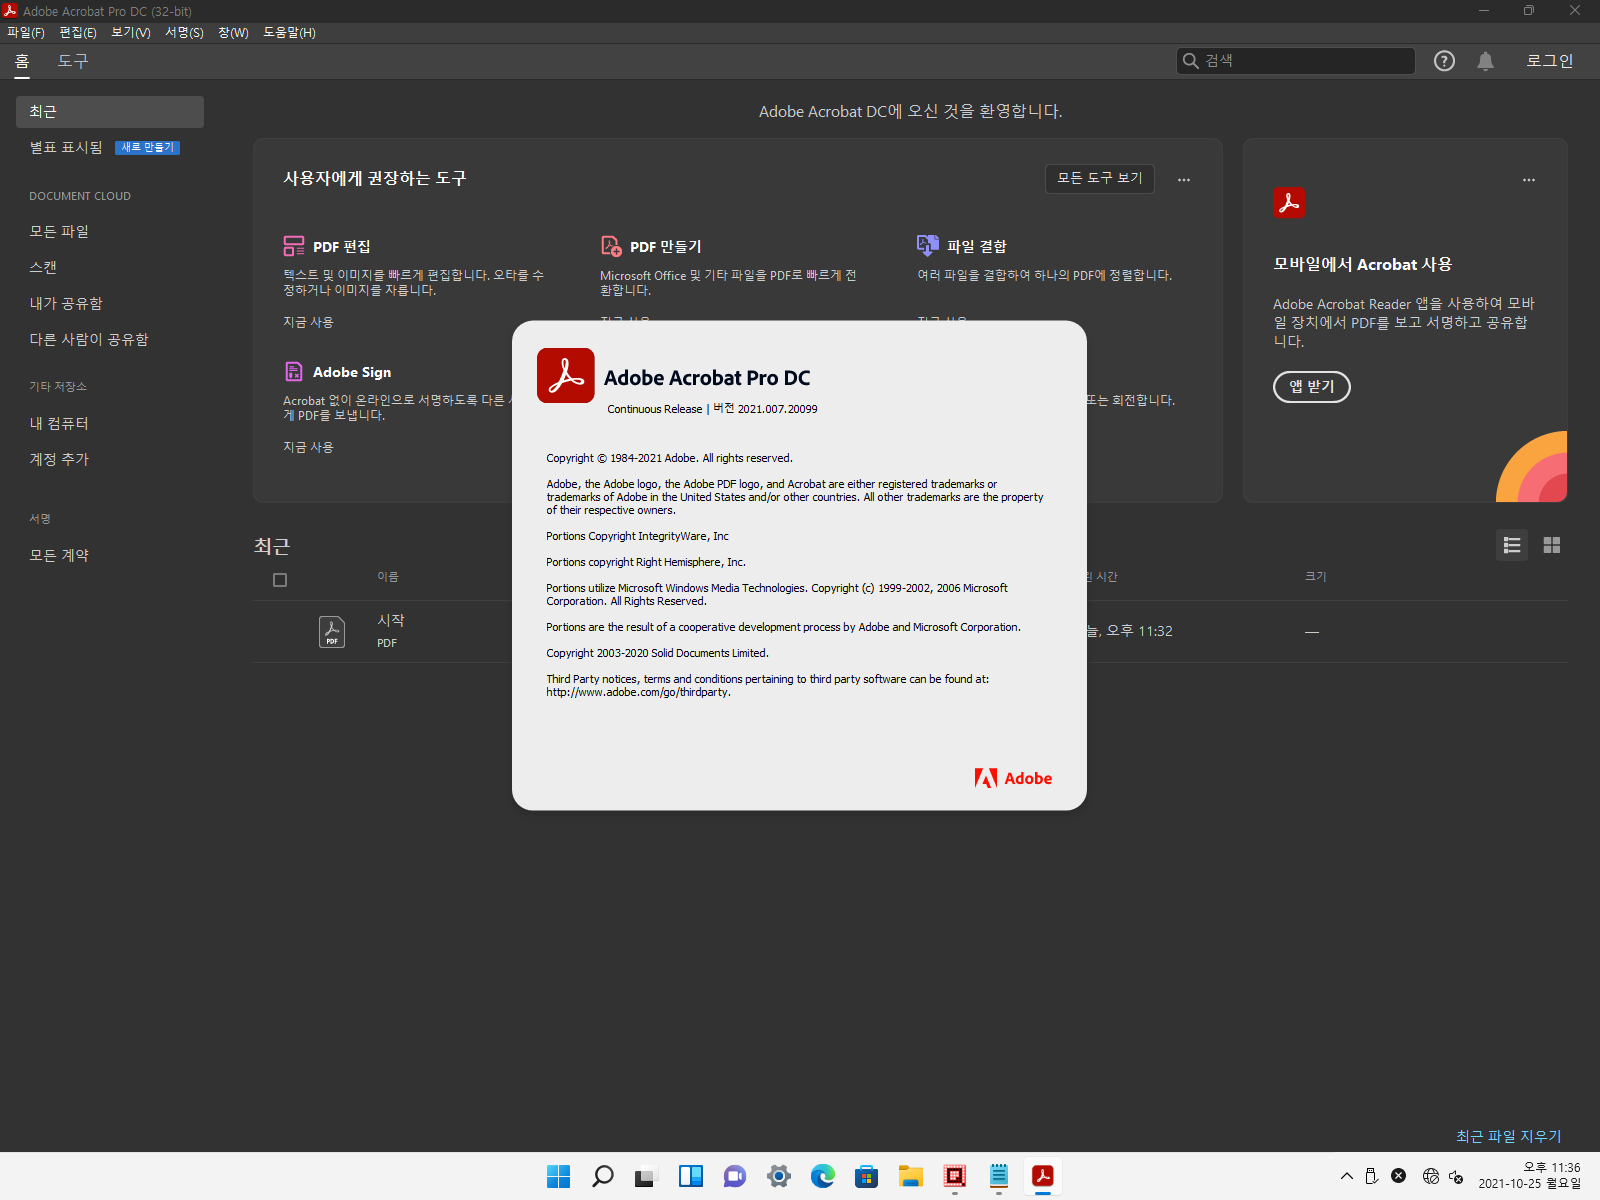The width and height of the screenshot is (1600, 1200).
Task: Open the notifications bell icon
Action: [x=1486, y=61]
